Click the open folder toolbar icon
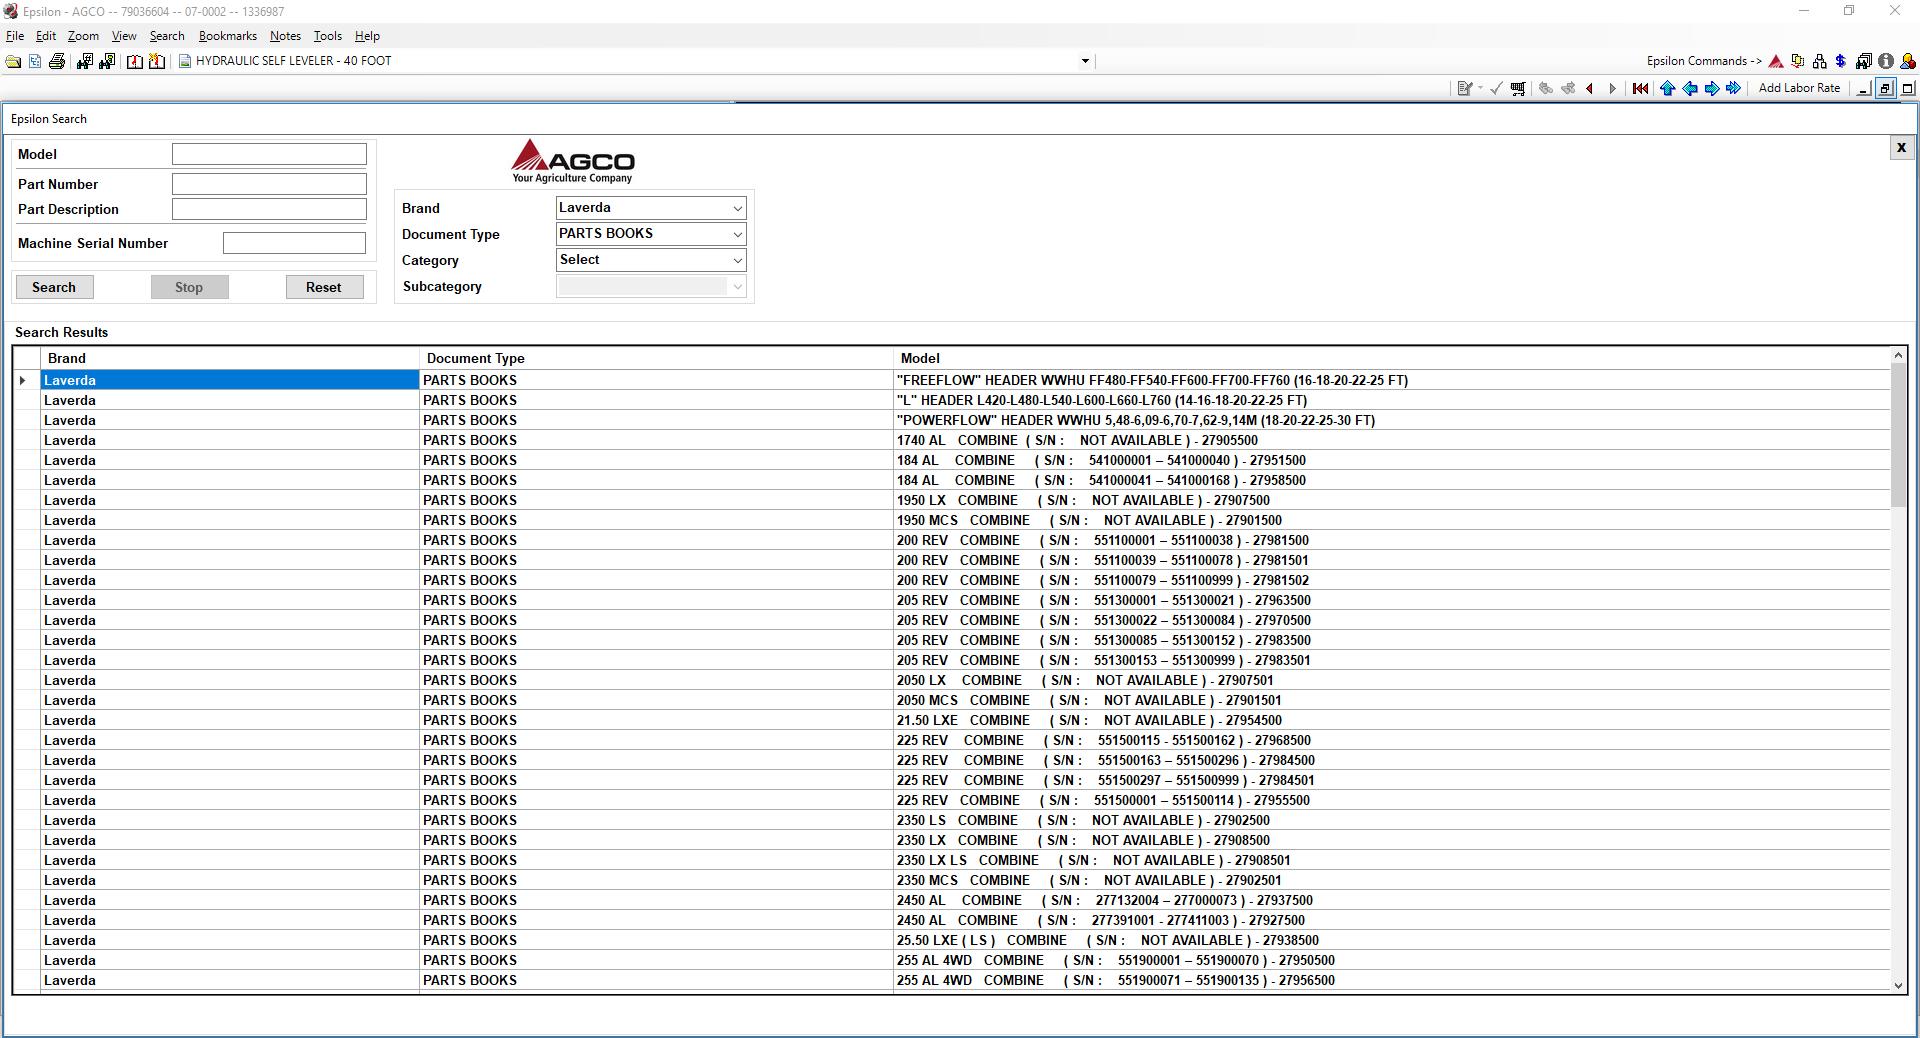 [13, 61]
